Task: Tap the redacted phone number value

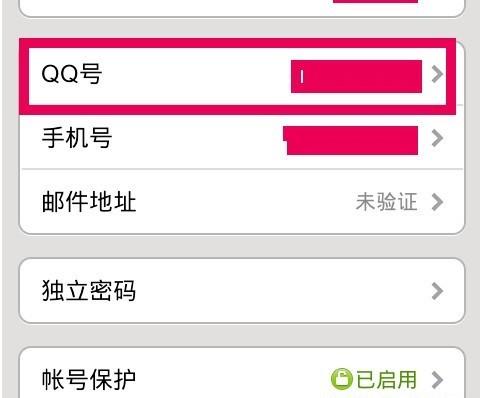Action: [351, 140]
